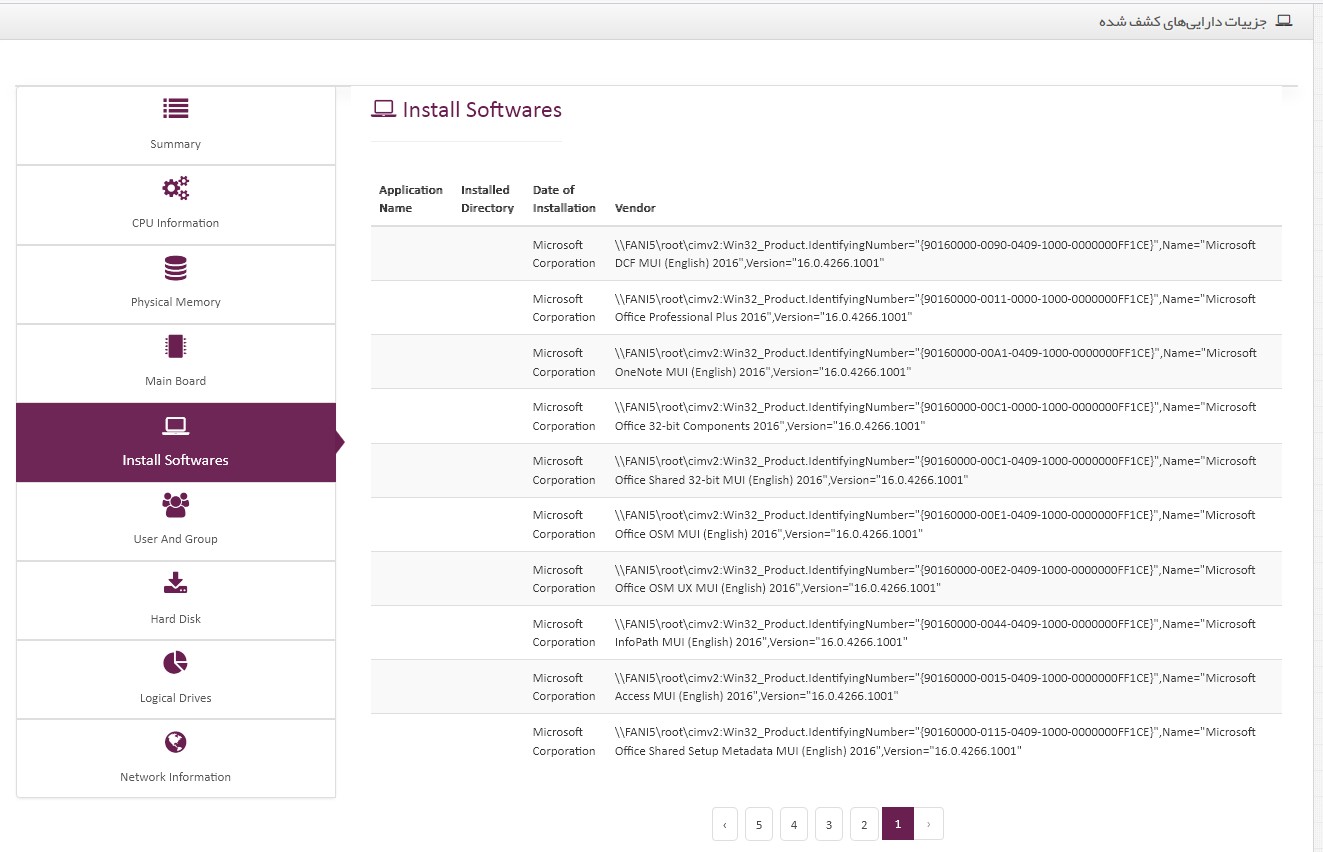Screen dimensions: 1323x852
Task: Click the User And Group people icon
Action: click(176, 505)
